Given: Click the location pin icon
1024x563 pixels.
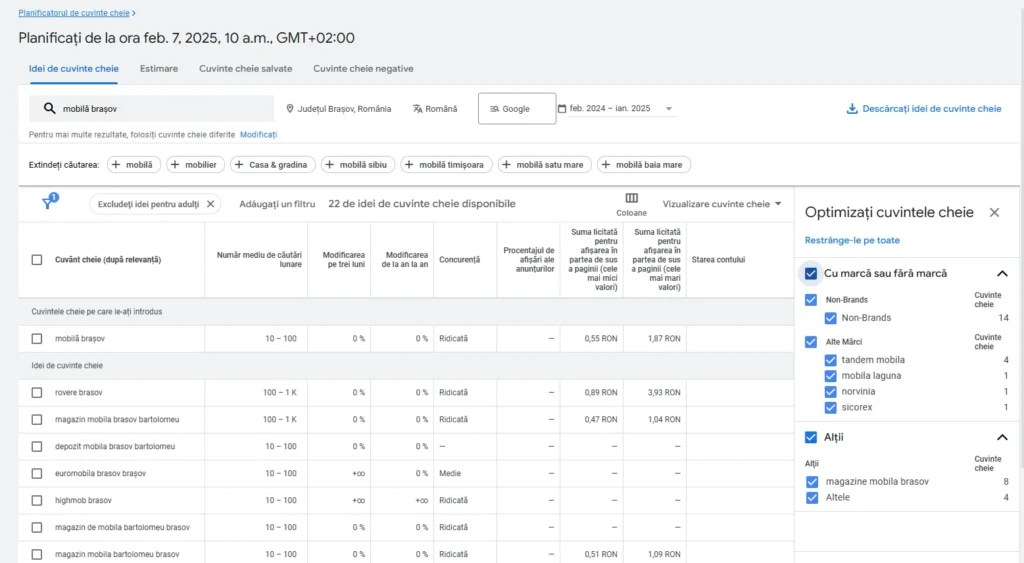Looking at the screenshot, I should [x=290, y=109].
